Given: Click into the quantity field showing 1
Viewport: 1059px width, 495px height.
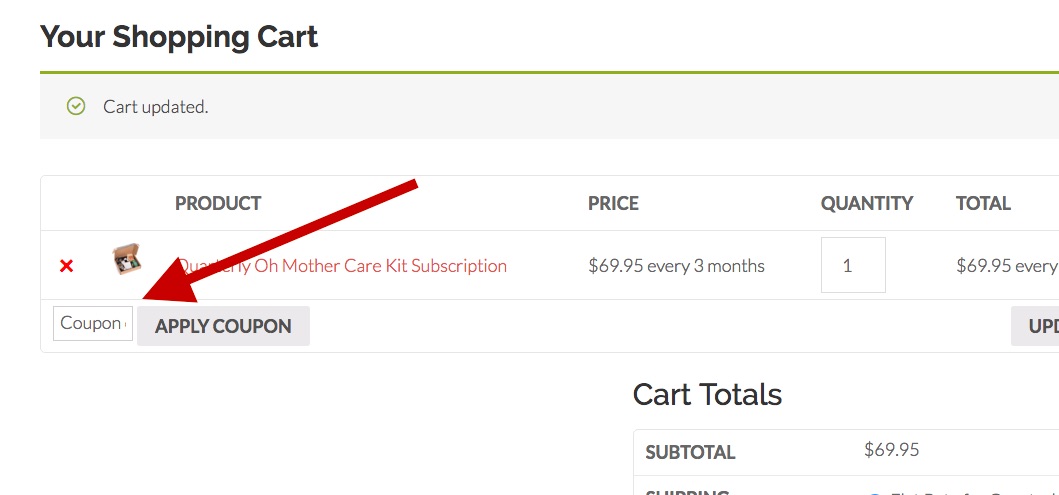Looking at the screenshot, I should (853, 265).
